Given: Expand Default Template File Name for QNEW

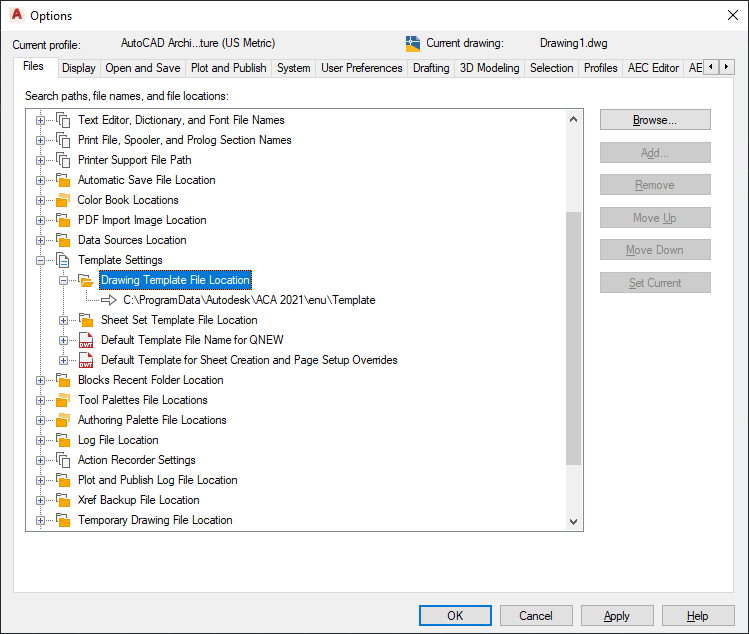Looking at the screenshot, I should pos(64,341).
